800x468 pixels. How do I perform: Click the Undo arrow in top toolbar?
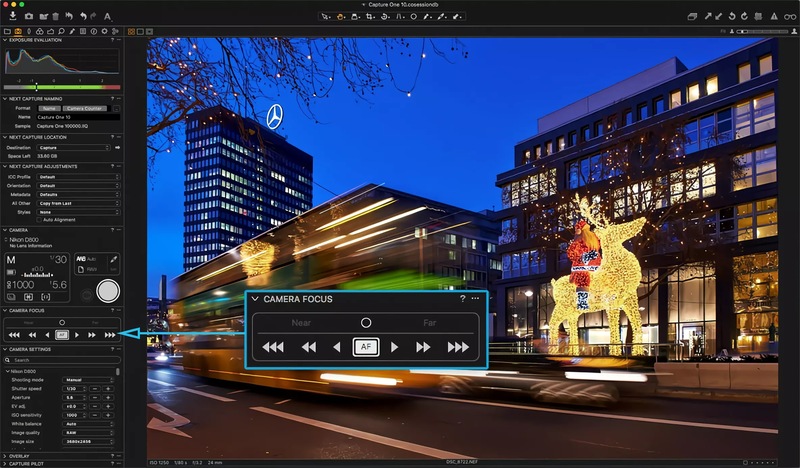point(83,16)
